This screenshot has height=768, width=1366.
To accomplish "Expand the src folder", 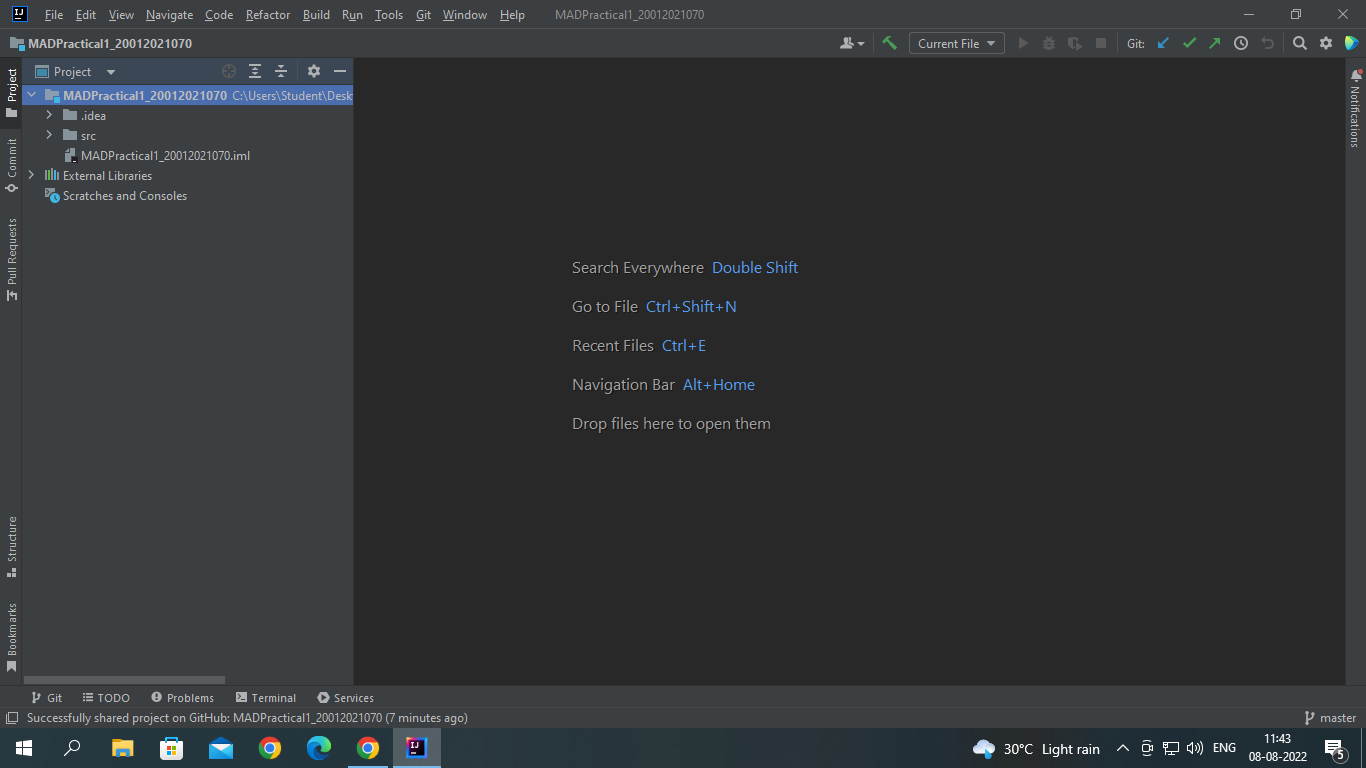I will click(49, 135).
